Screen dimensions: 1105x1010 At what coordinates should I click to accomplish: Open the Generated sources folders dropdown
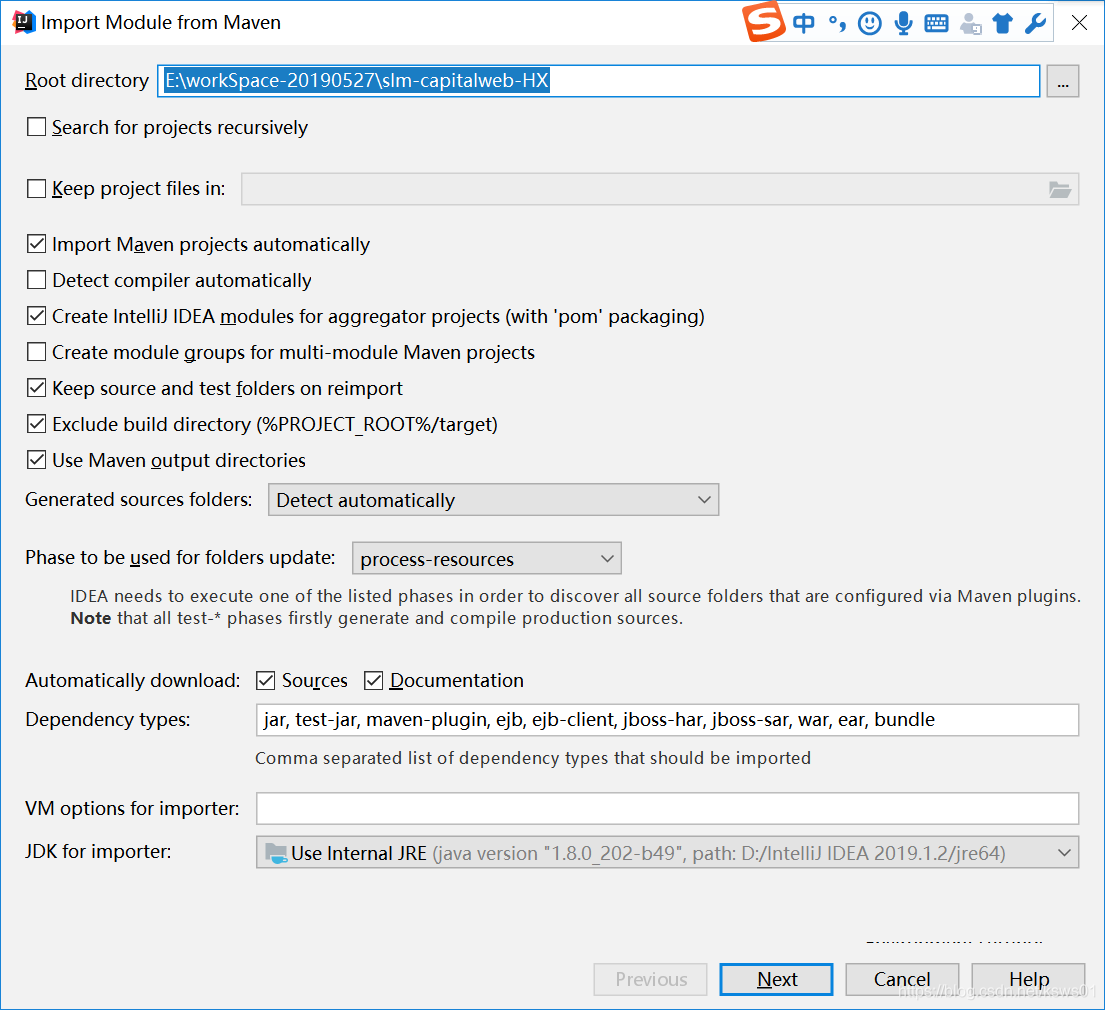[x=493, y=500]
